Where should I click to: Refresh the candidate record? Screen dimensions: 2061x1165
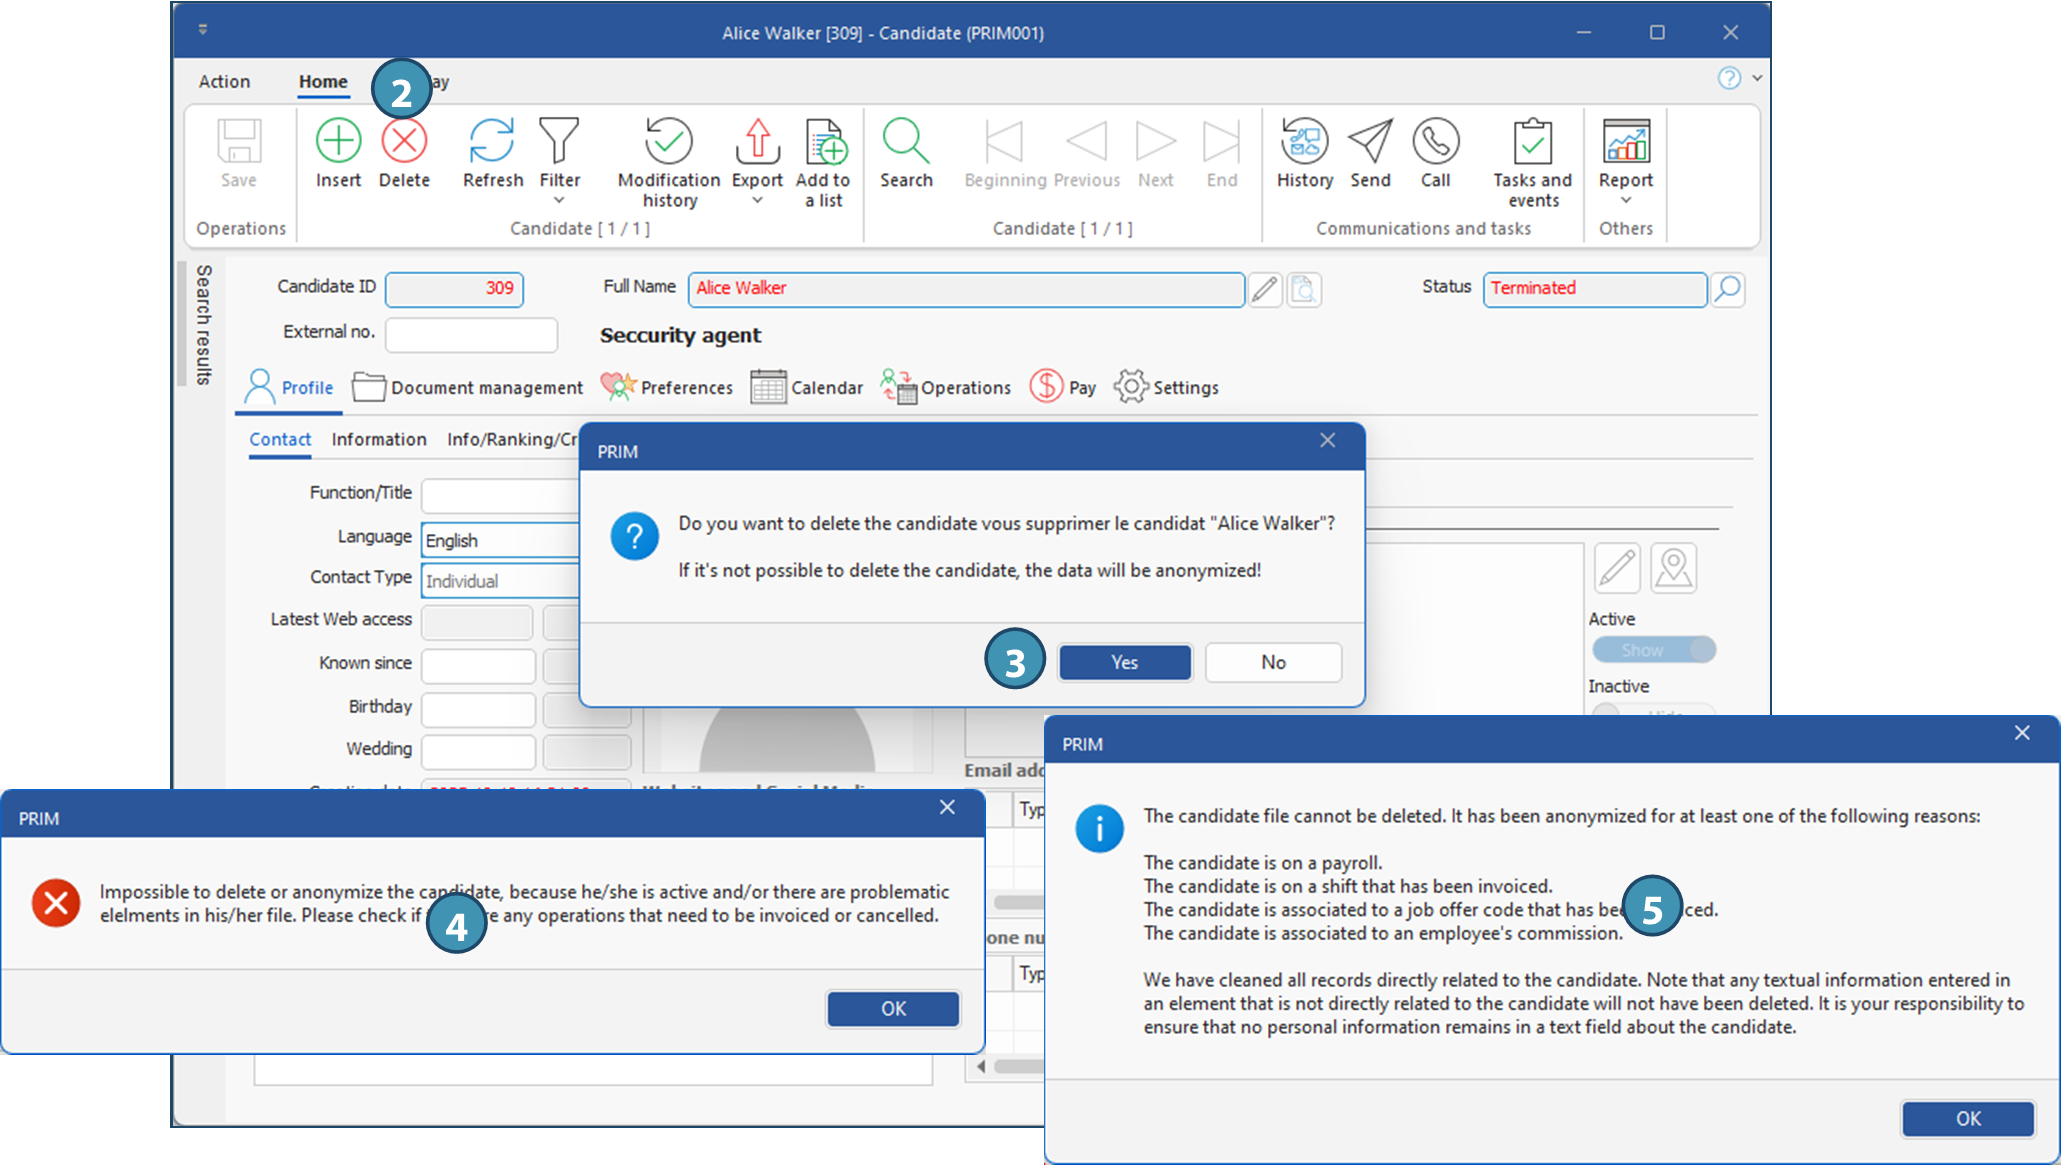492,142
